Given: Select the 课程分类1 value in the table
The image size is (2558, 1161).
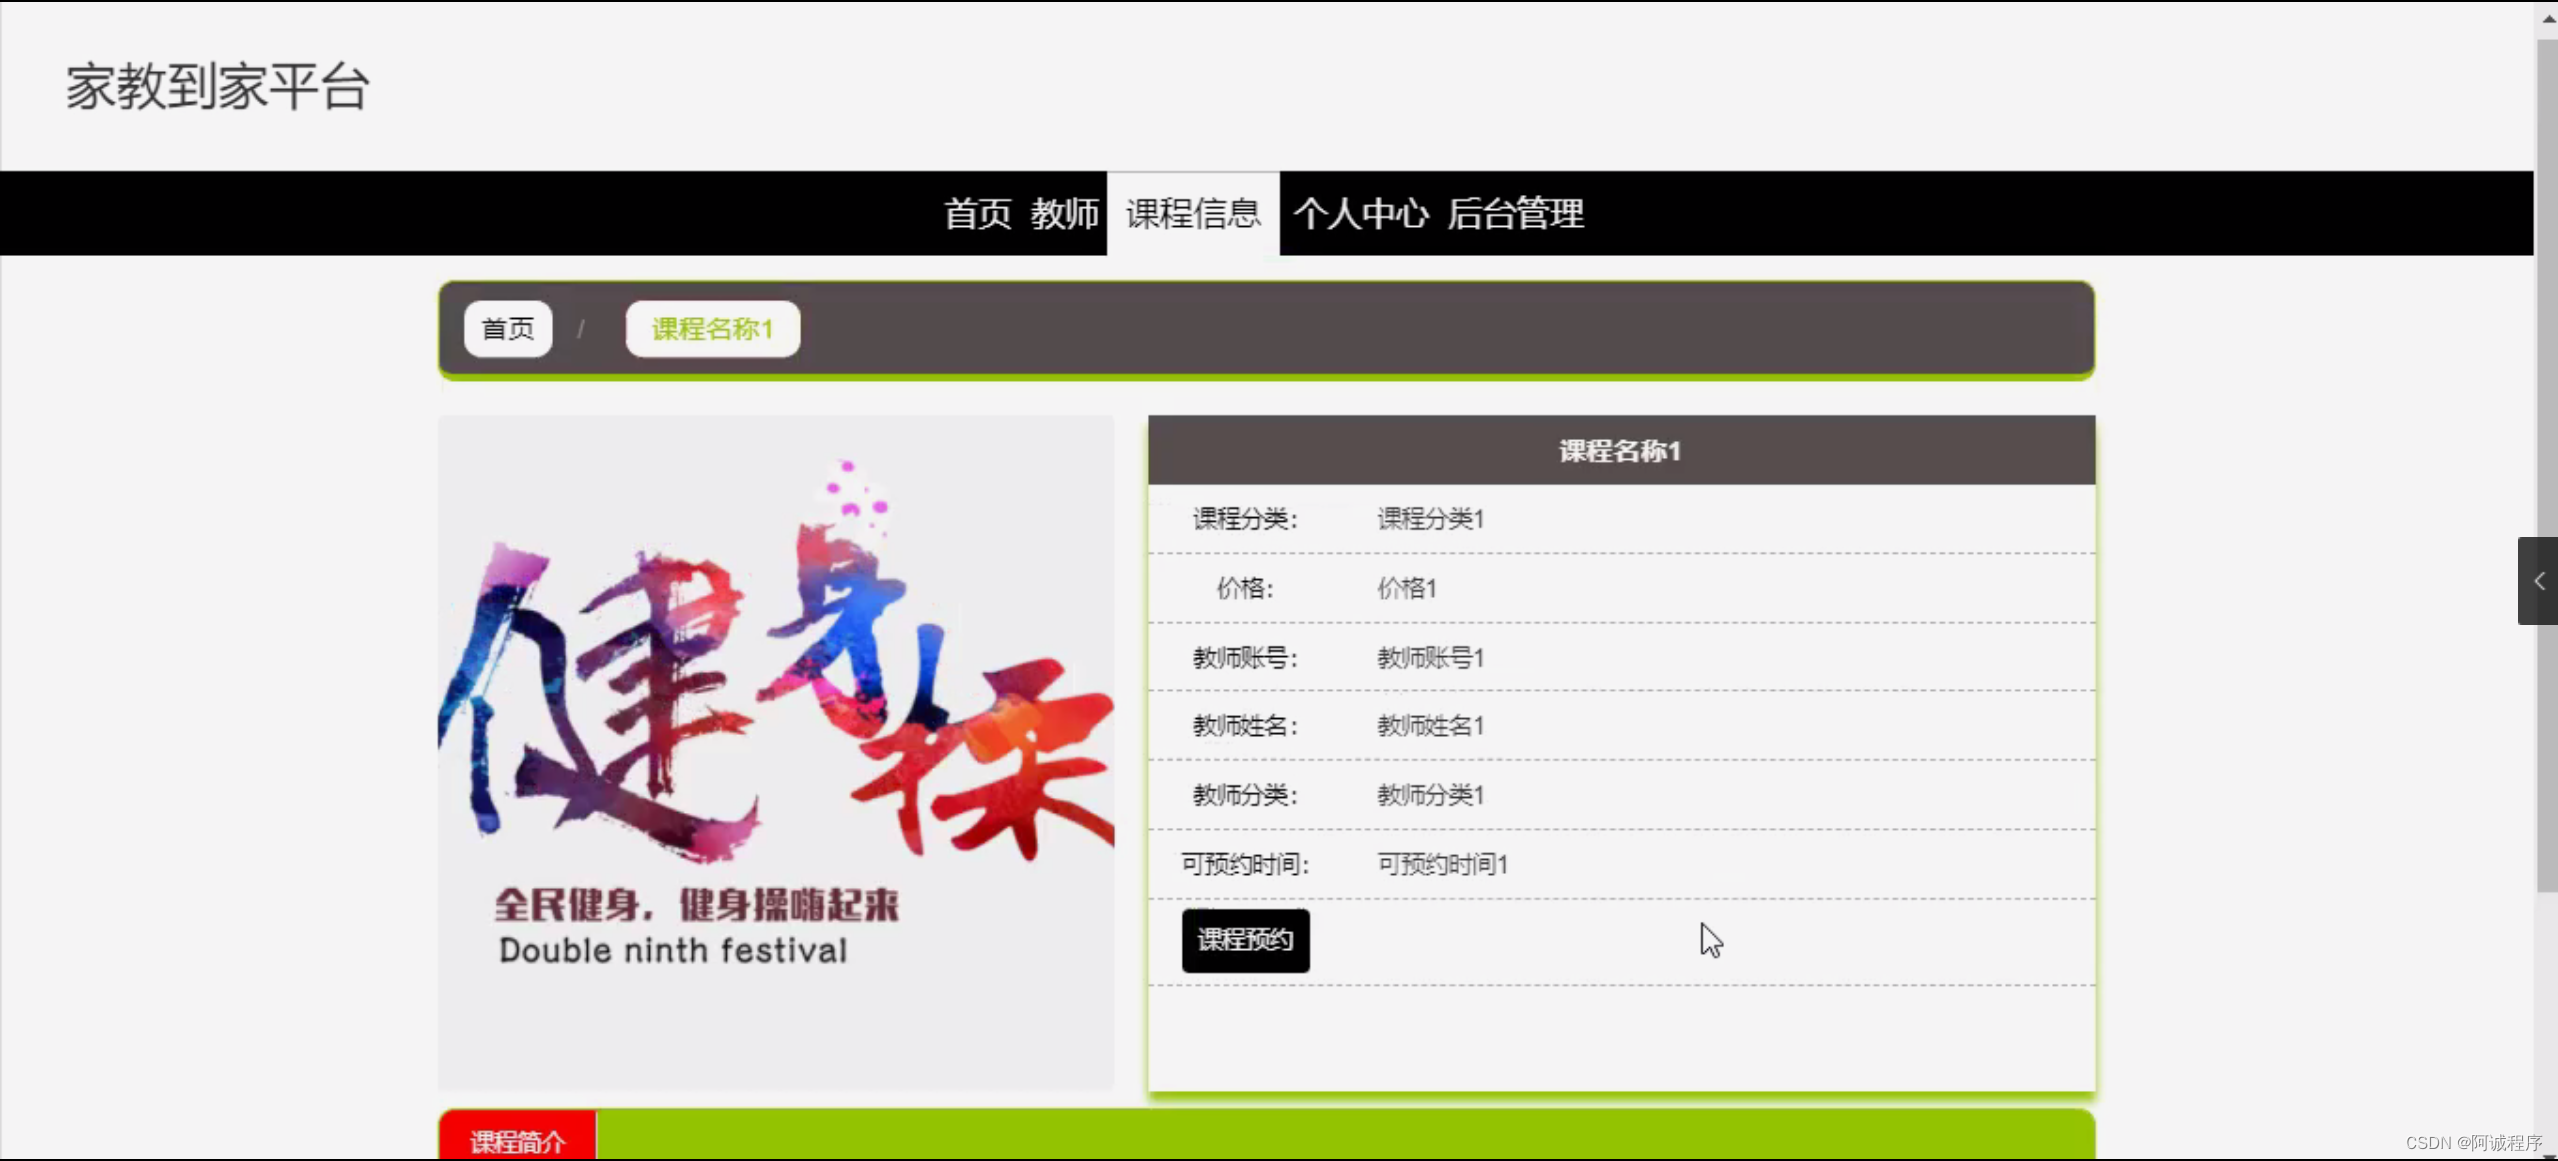Looking at the screenshot, I should tap(1429, 518).
